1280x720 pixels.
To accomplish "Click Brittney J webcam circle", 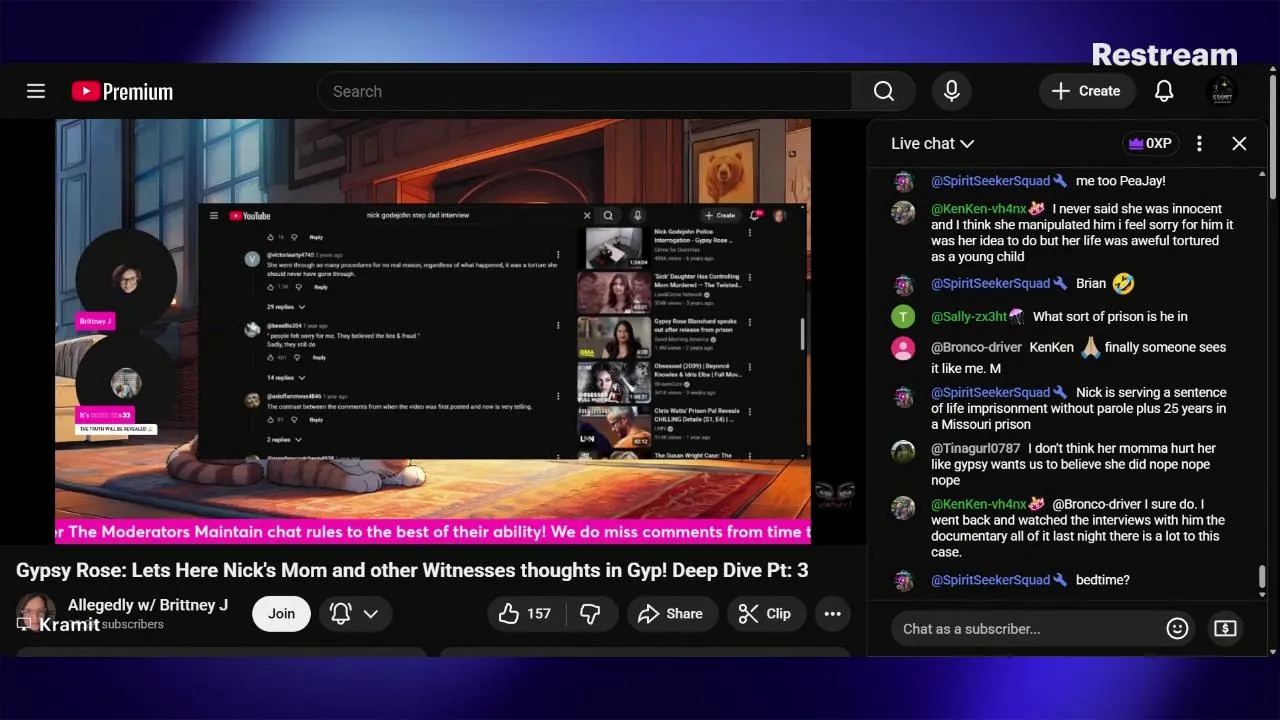I will 126,279.
